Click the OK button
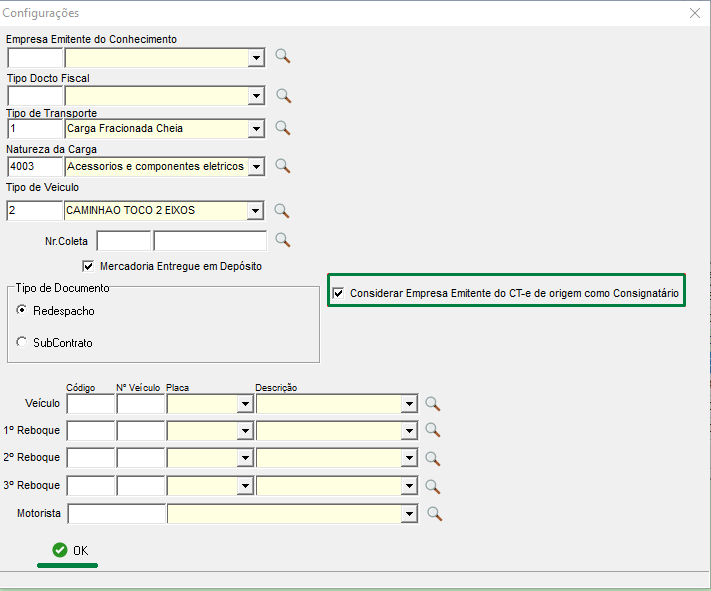 coord(70,550)
